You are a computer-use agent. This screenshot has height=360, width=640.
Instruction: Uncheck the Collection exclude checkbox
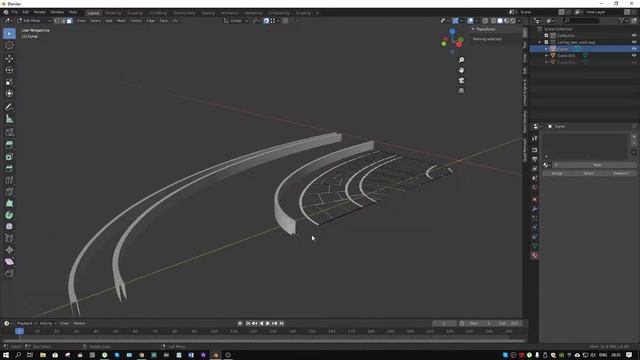(x=546, y=36)
